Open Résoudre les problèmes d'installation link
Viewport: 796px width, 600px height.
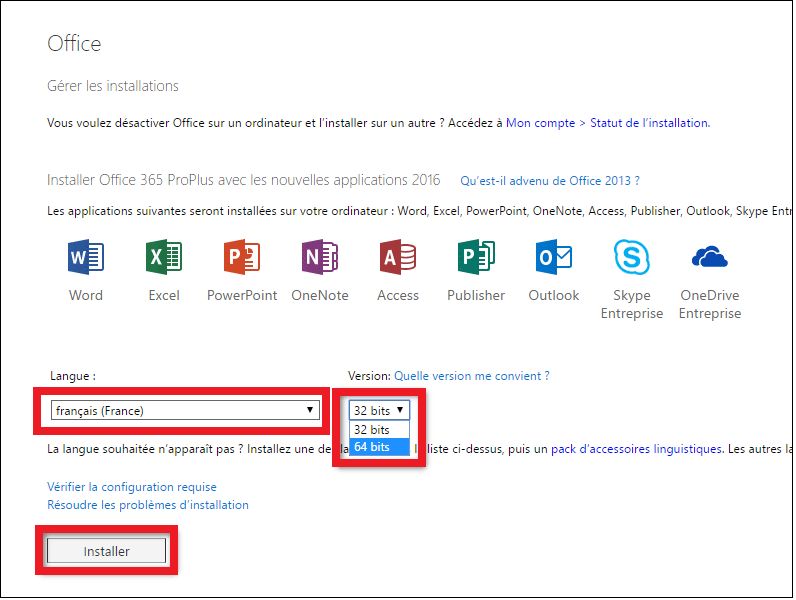(x=148, y=505)
